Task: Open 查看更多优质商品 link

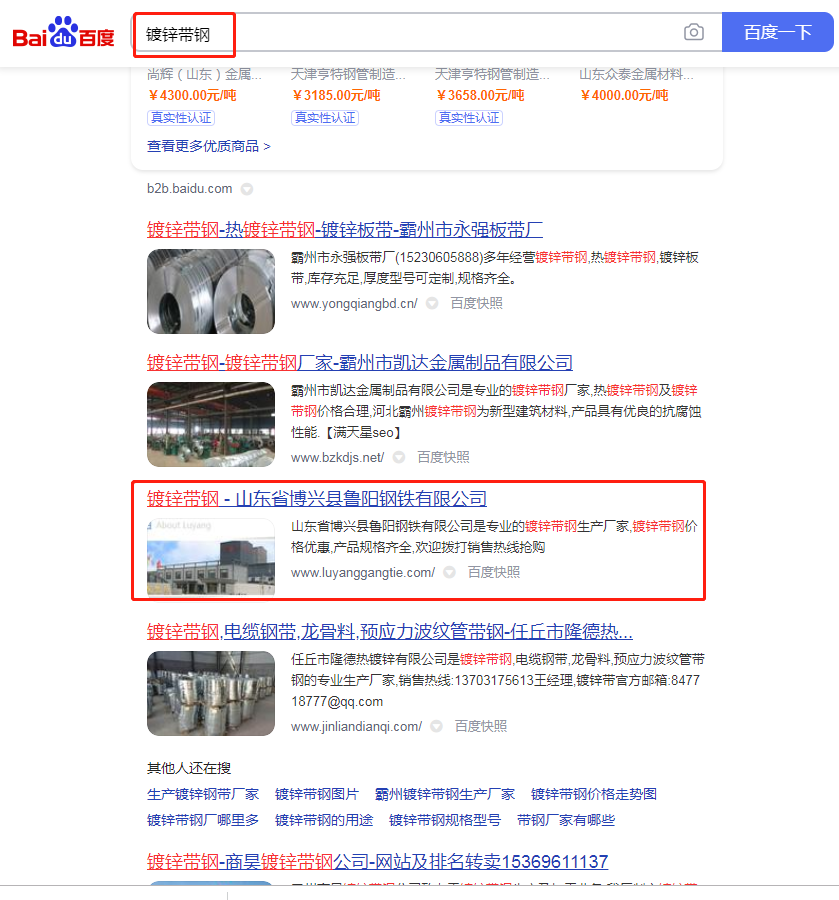Action: coord(208,146)
